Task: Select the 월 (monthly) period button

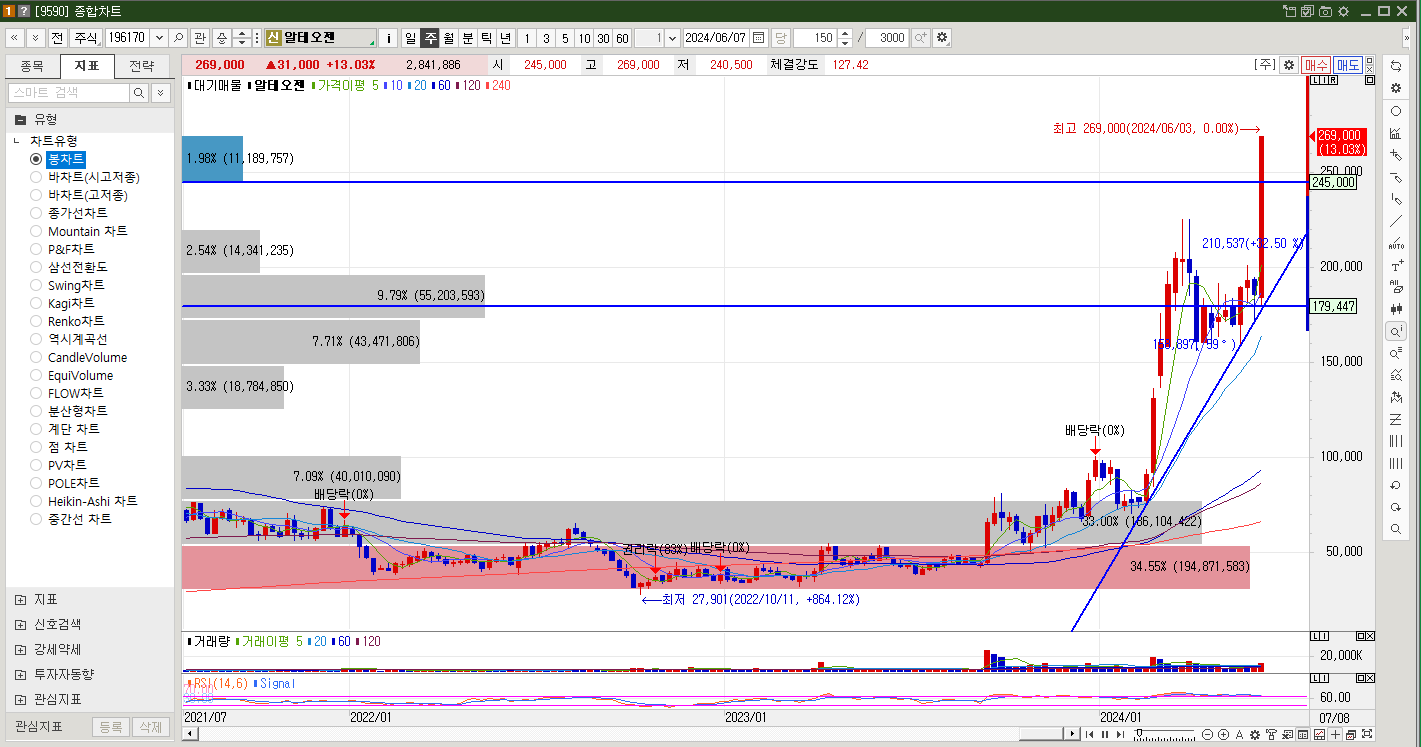Action: coord(449,38)
